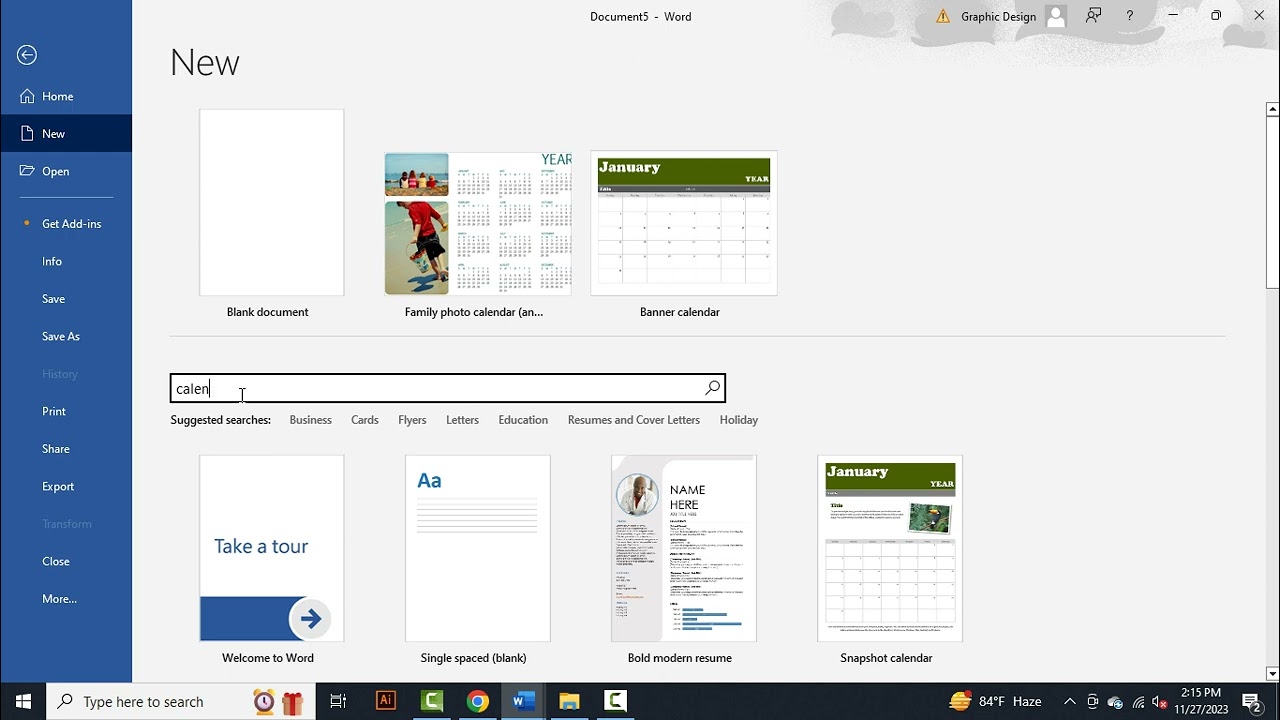Click the Cards suggested search

tap(364, 420)
